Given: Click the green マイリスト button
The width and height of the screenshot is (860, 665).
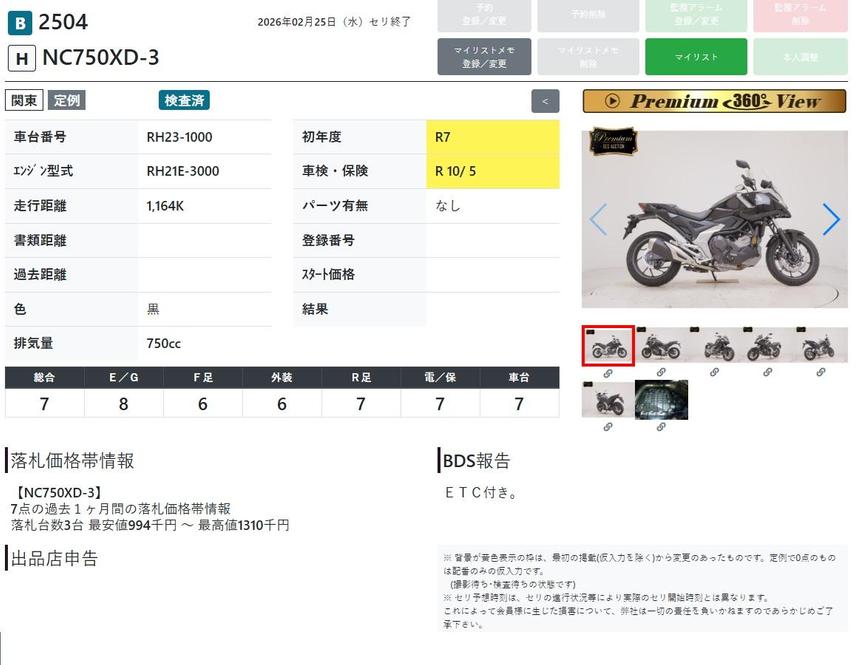Looking at the screenshot, I should (x=696, y=57).
